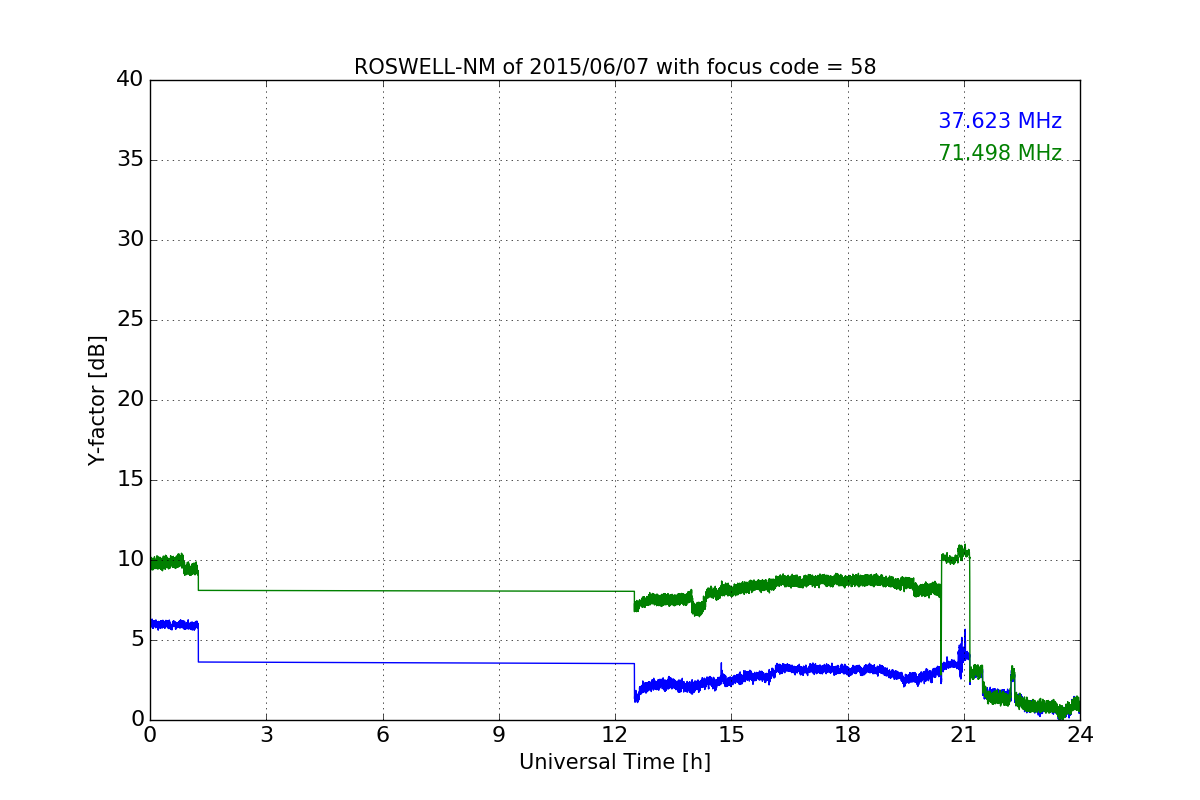Screen dimensions: 1200x800
Task: Click x-axis tick label 18
Action: (848, 735)
